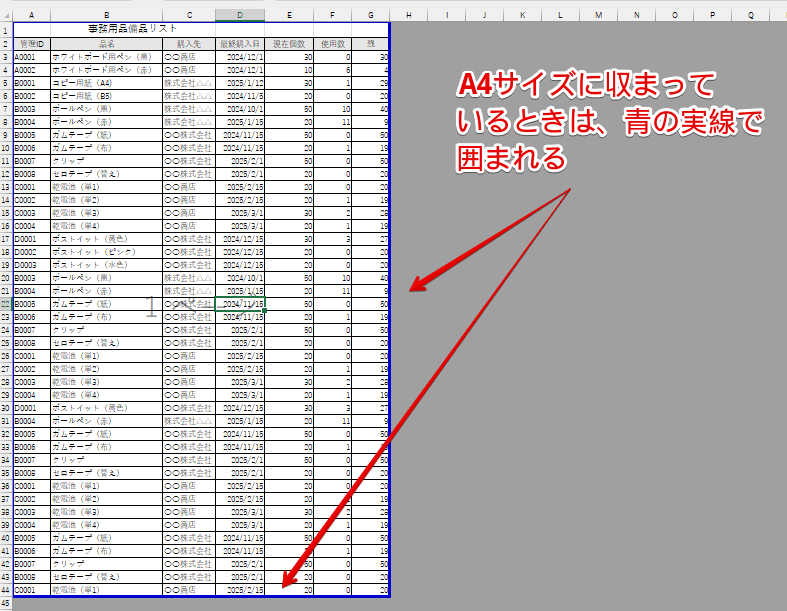Select cell containing A0002
Viewport: 787px width, 611px height.
coord(32,70)
